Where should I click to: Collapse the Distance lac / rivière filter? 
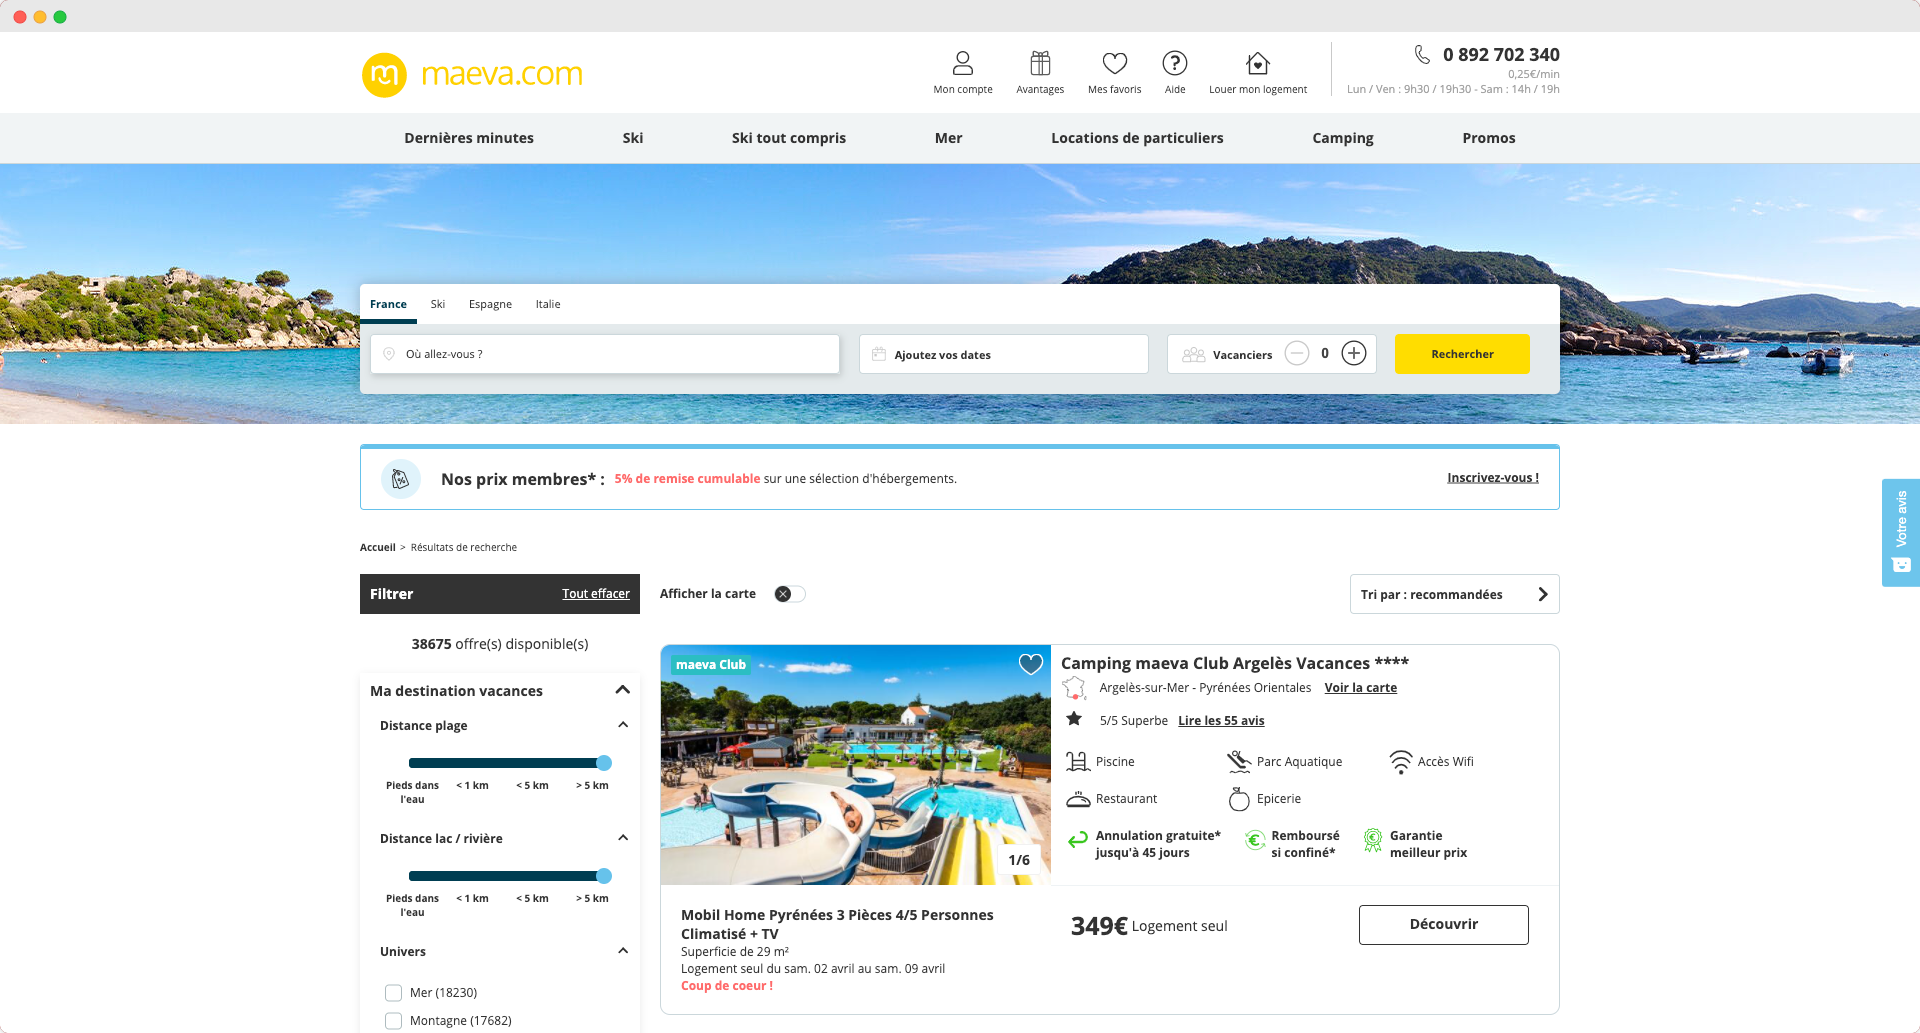(623, 838)
